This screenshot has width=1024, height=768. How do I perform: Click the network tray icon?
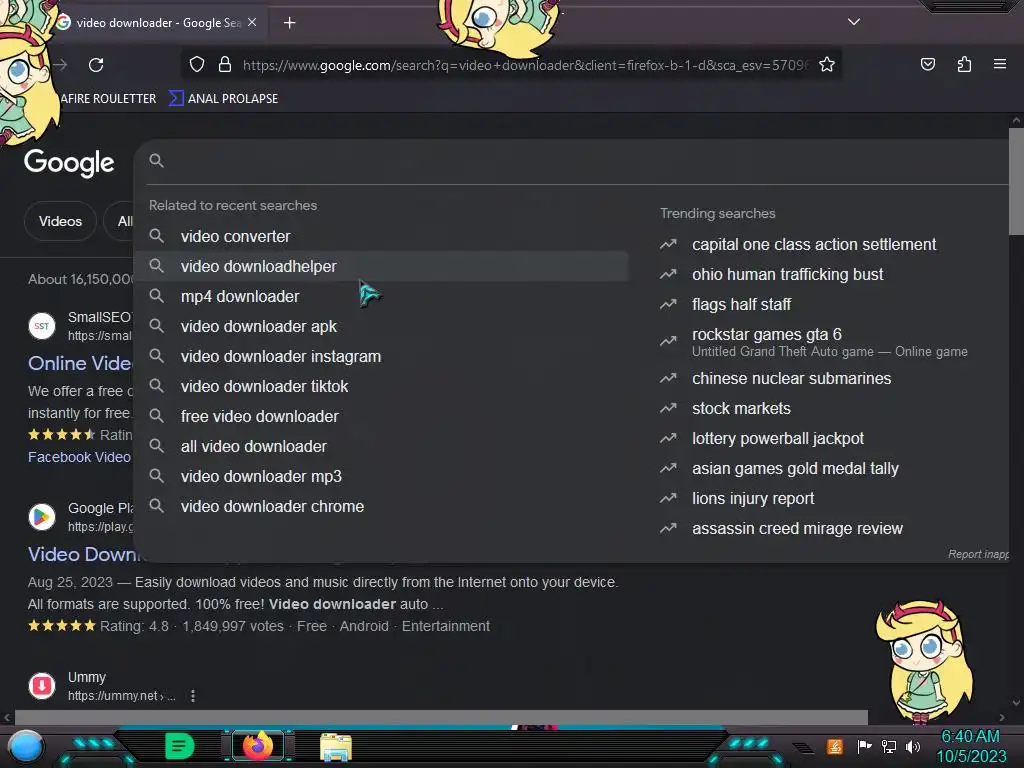[x=888, y=746]
